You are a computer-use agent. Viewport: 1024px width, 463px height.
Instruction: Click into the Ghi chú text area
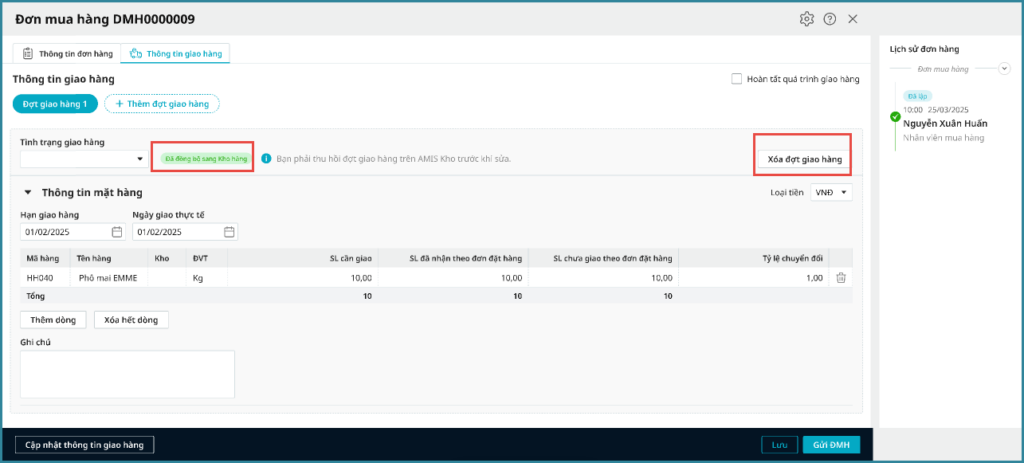(127, 374)
